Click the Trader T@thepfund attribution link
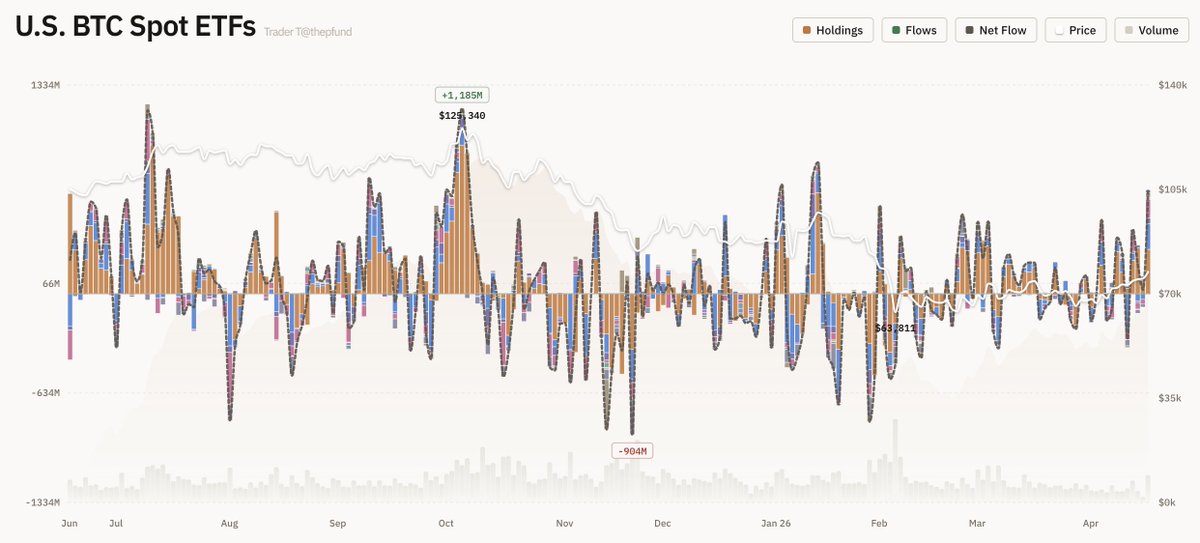The height and width of the screenshot is (543, 1200). point(308,32)
